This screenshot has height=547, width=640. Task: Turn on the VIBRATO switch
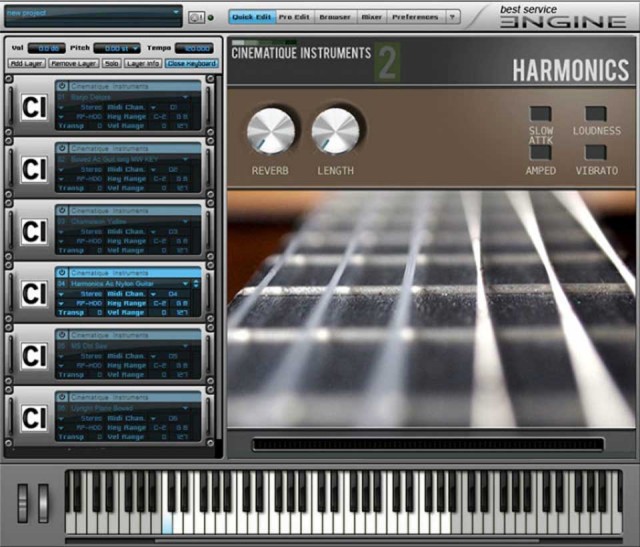tap(596, 153)
